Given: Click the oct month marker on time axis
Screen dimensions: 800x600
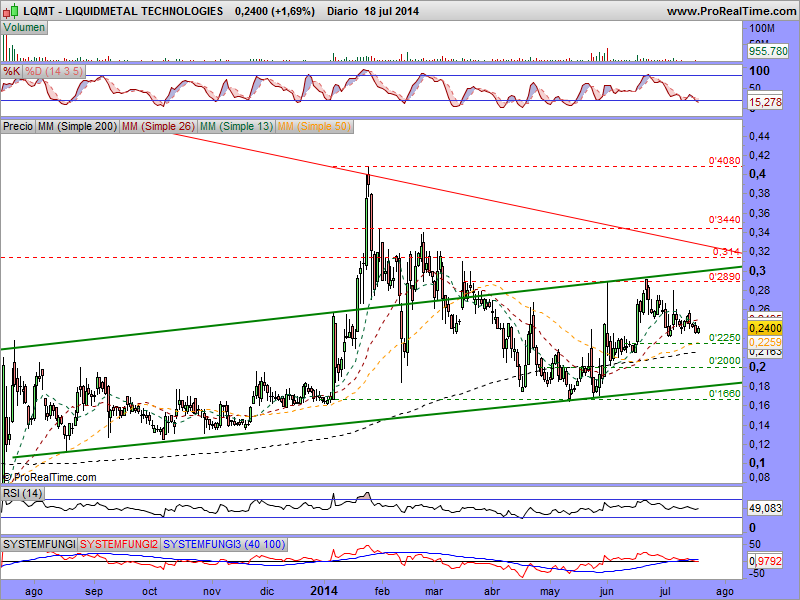Looking at the screenshot, I should [x=149, y=591].
